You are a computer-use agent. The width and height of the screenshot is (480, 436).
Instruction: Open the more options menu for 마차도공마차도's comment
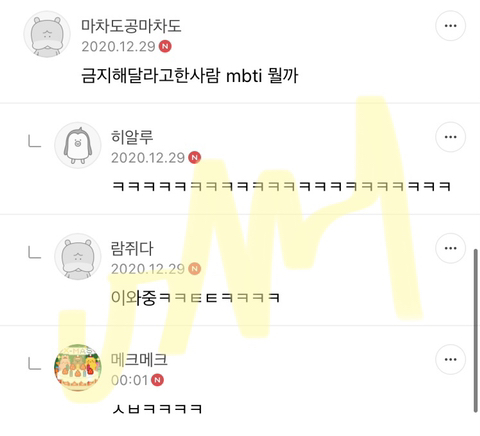point(450,26)
